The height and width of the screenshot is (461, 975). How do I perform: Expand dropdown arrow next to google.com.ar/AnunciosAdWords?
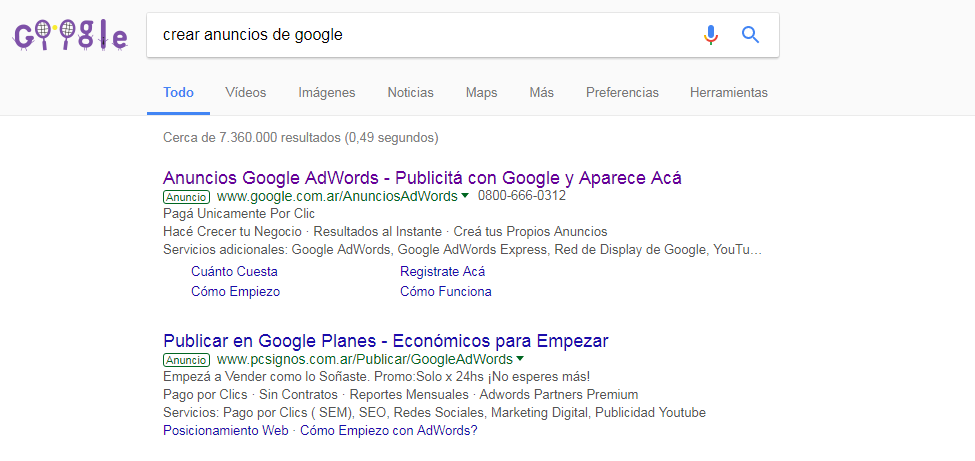point(464,197)
